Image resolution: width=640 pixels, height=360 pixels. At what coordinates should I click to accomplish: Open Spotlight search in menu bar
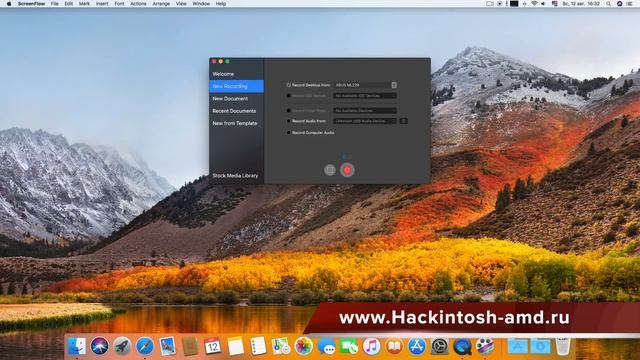(609, 4)
